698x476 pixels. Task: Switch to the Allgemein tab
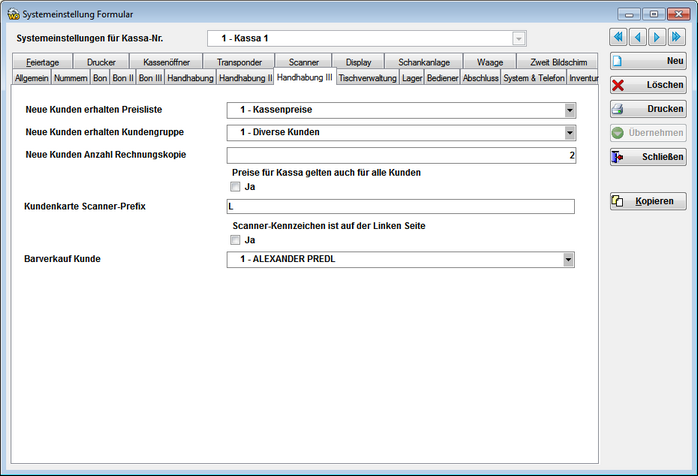pyautogui.click(x=32, y=78)
